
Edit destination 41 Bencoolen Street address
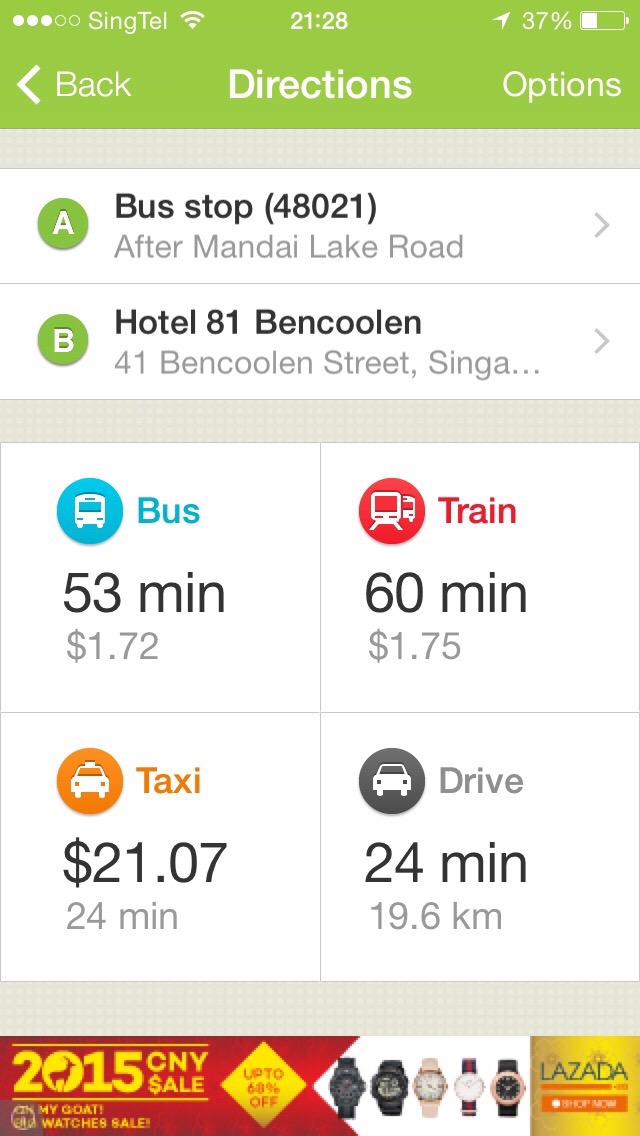pyautogui.click(x=327, y=363)
